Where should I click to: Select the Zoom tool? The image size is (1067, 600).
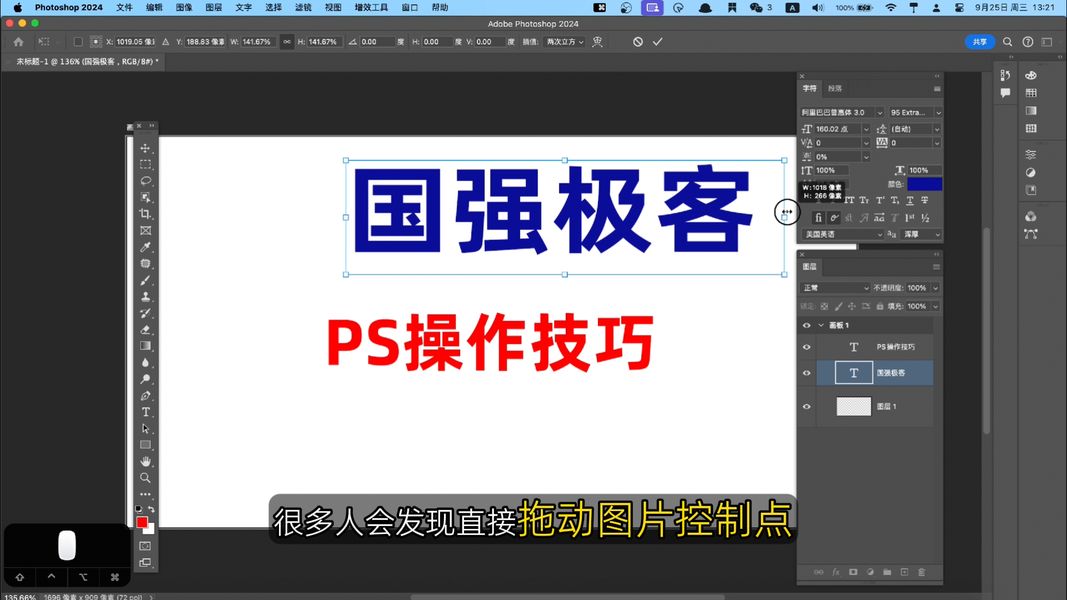click(x=145, y=478)
